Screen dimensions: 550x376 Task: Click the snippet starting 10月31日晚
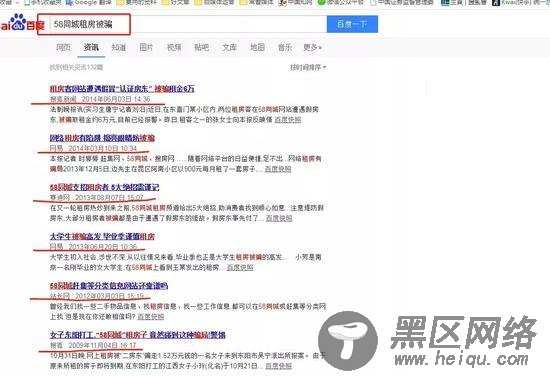coord(187,361)
